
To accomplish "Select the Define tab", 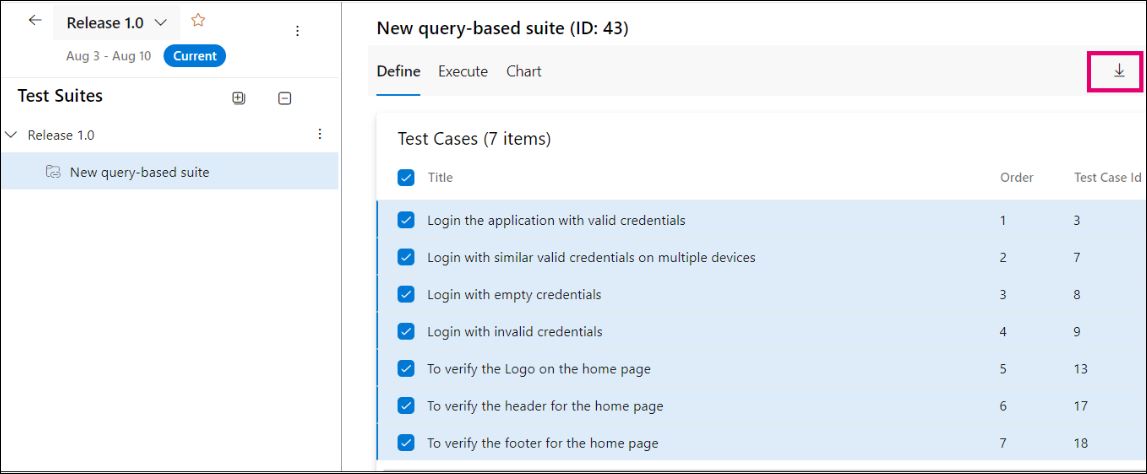I will click(398, 71).
